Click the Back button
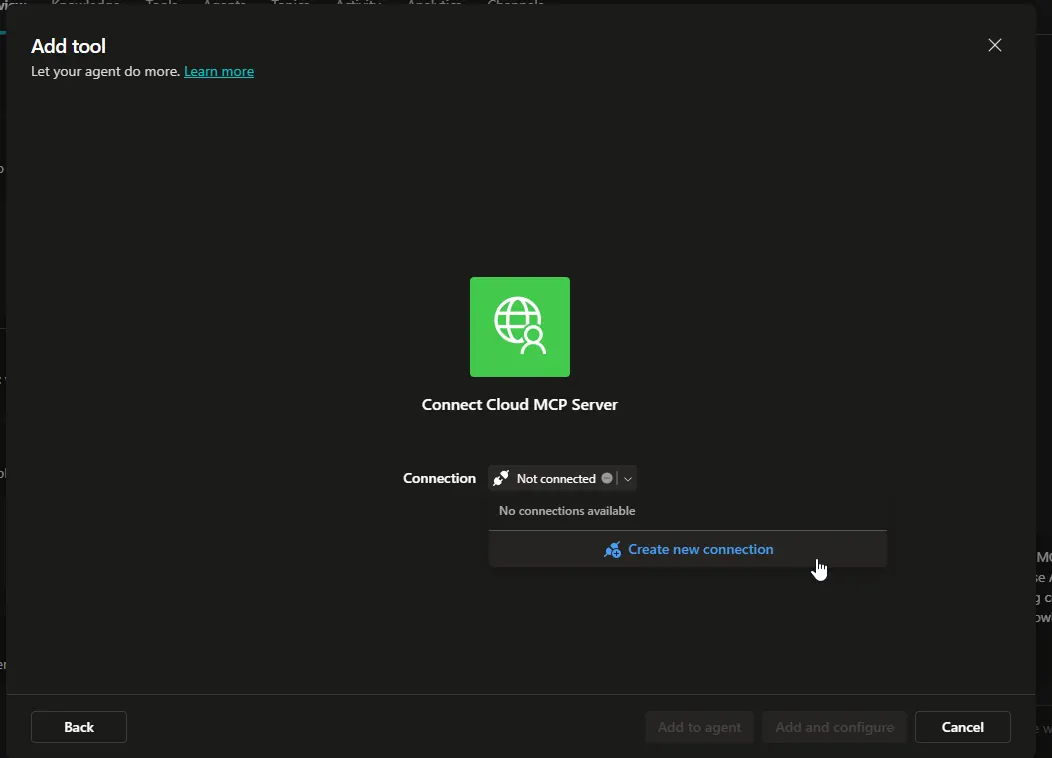The width and height of the screenshot is (1052, 758). pyautogui.click(x=78, y=727)
